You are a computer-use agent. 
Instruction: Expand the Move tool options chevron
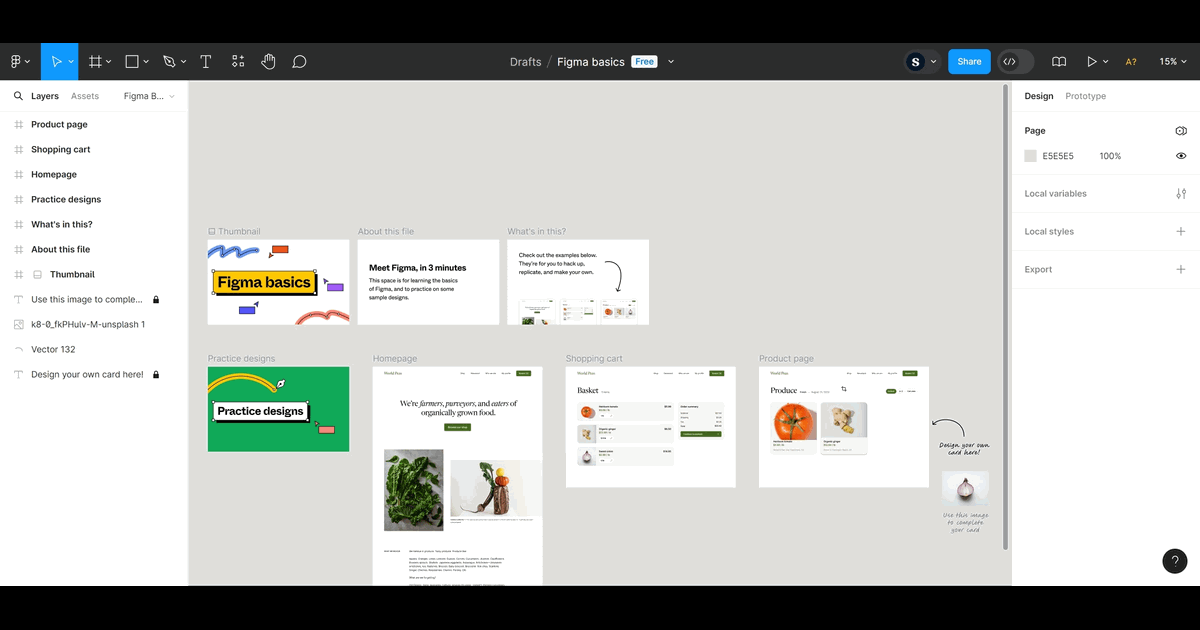71,62
